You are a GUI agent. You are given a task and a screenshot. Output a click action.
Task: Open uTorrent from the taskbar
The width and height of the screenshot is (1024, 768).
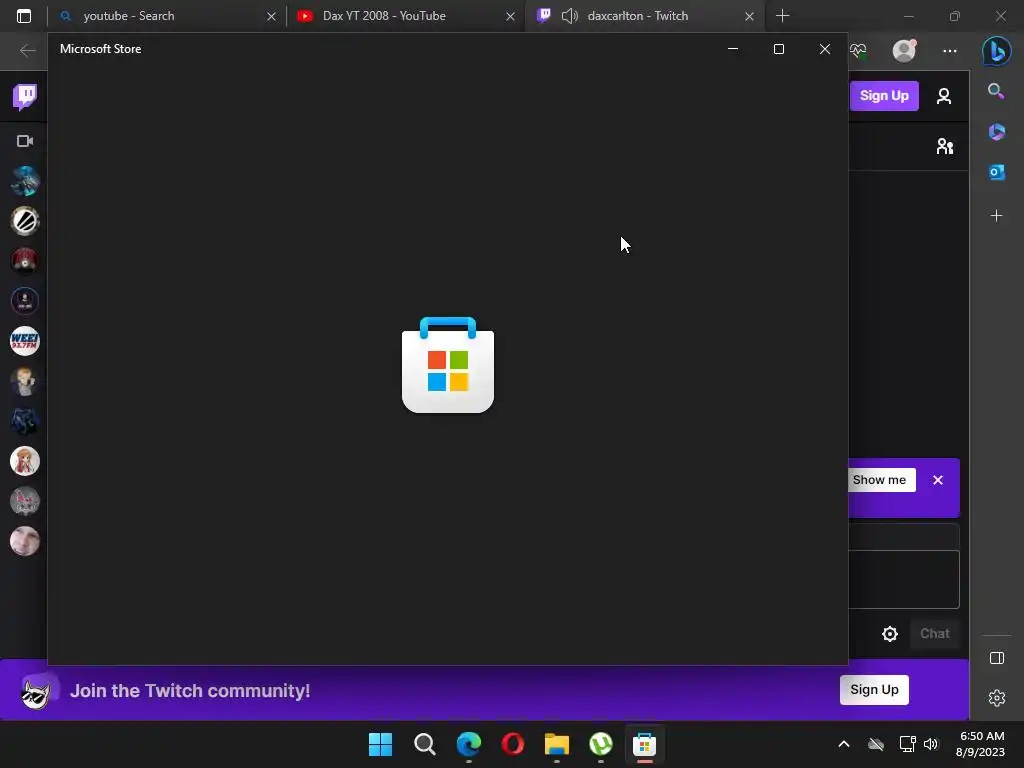601,744
